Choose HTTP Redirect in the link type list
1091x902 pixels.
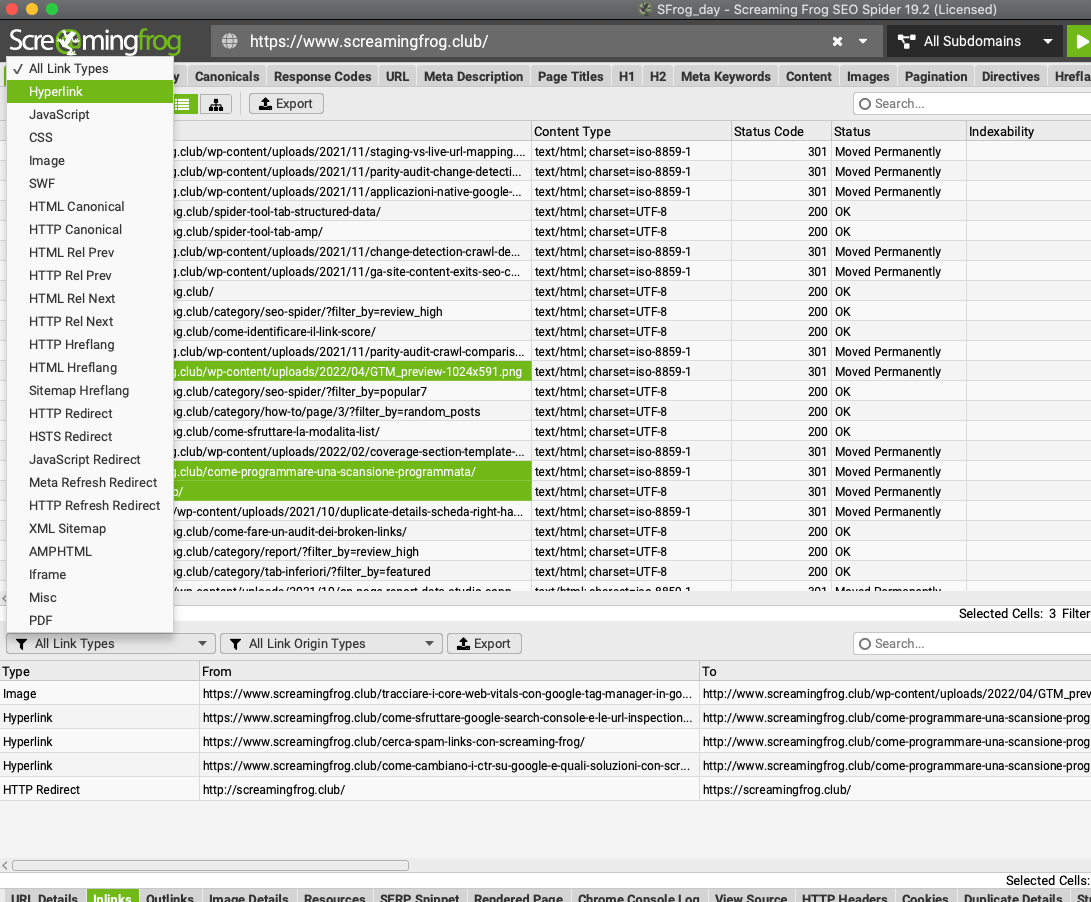pos(70,414)
